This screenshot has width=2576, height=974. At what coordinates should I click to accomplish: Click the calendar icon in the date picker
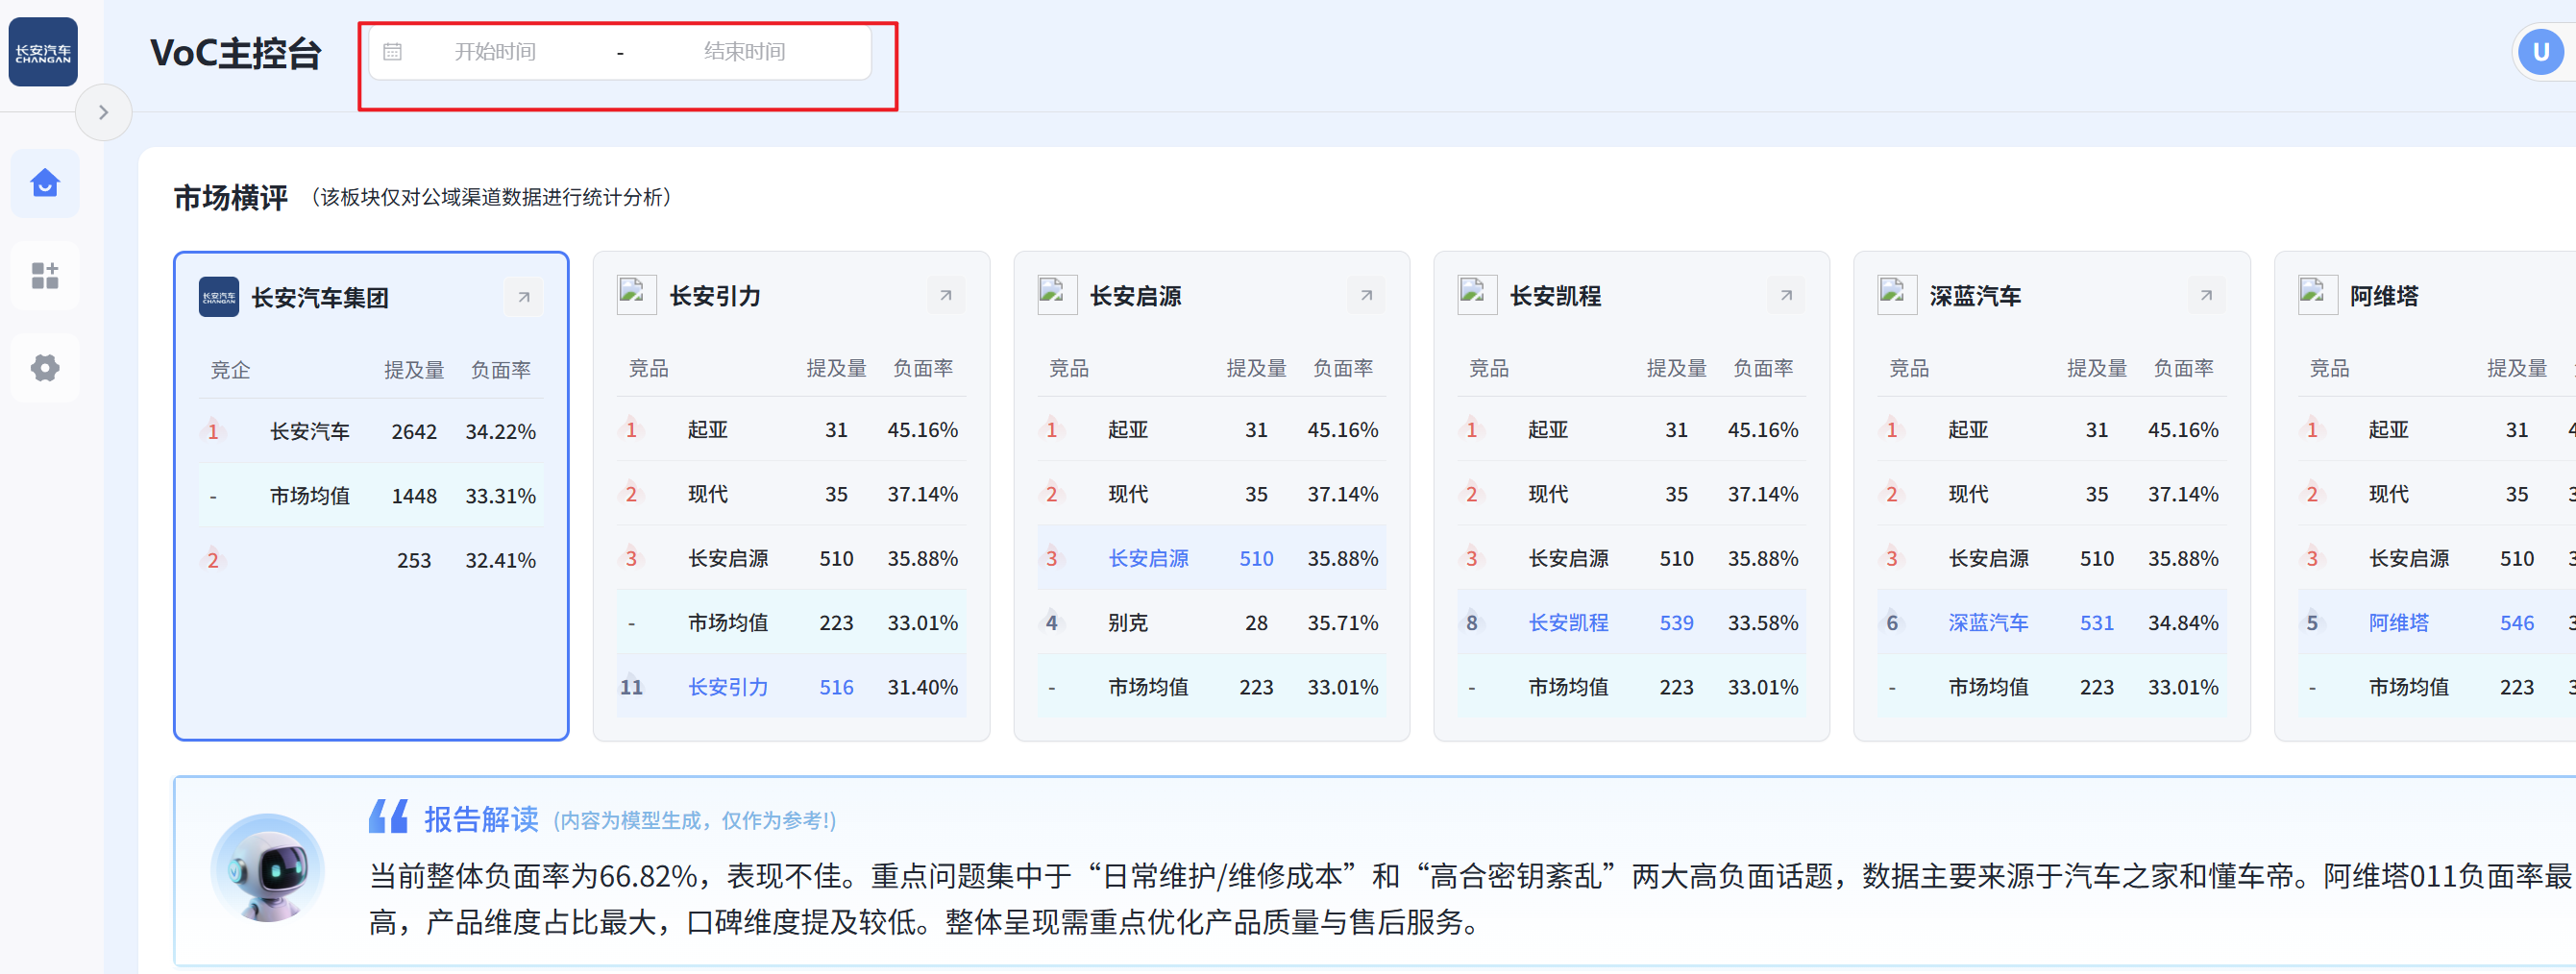point(392,52)
